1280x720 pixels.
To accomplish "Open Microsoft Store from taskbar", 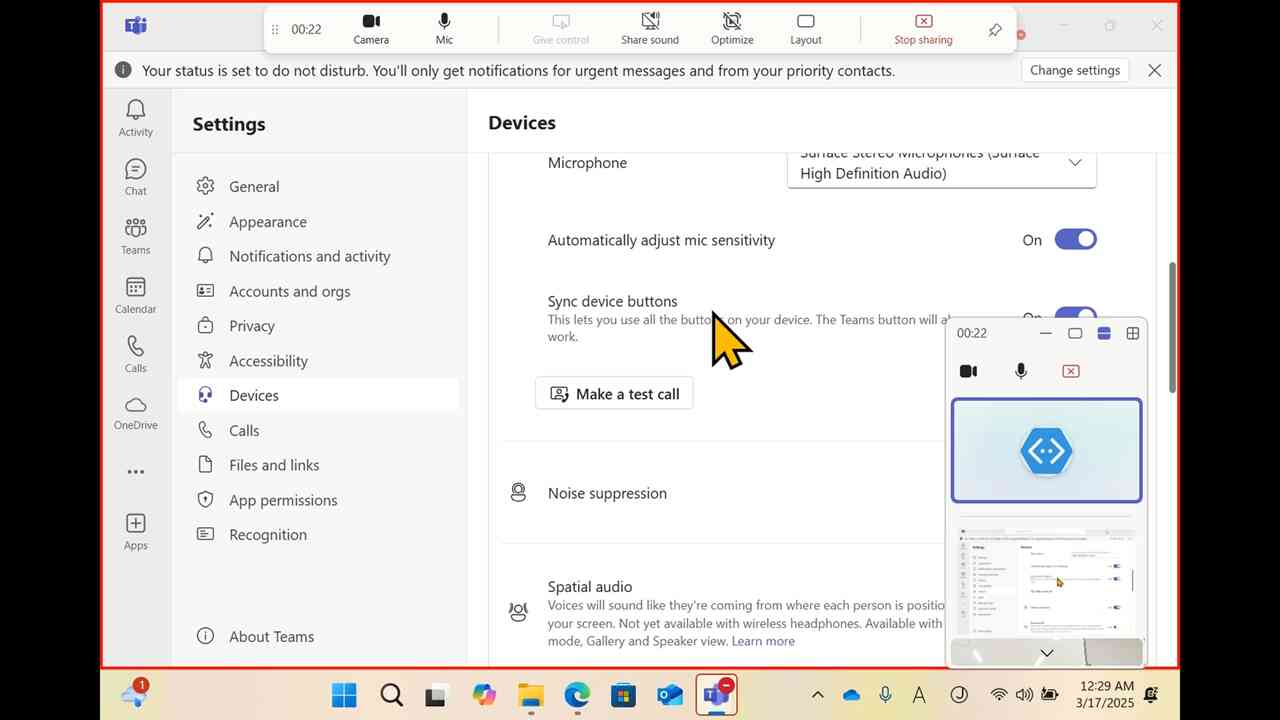I will (623, 695).
